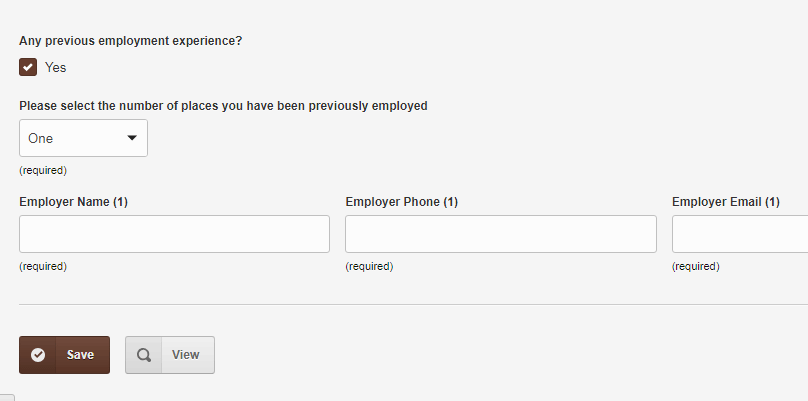Click the dropdown arrow beside "One"
The height and width of the screenshot is (401, 808).
tap(132, 138)
